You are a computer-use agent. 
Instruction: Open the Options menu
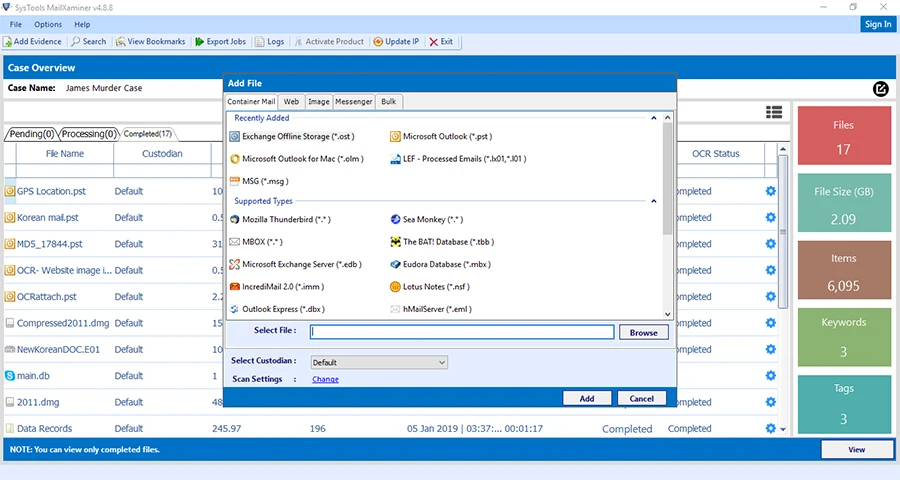point(48,25)
